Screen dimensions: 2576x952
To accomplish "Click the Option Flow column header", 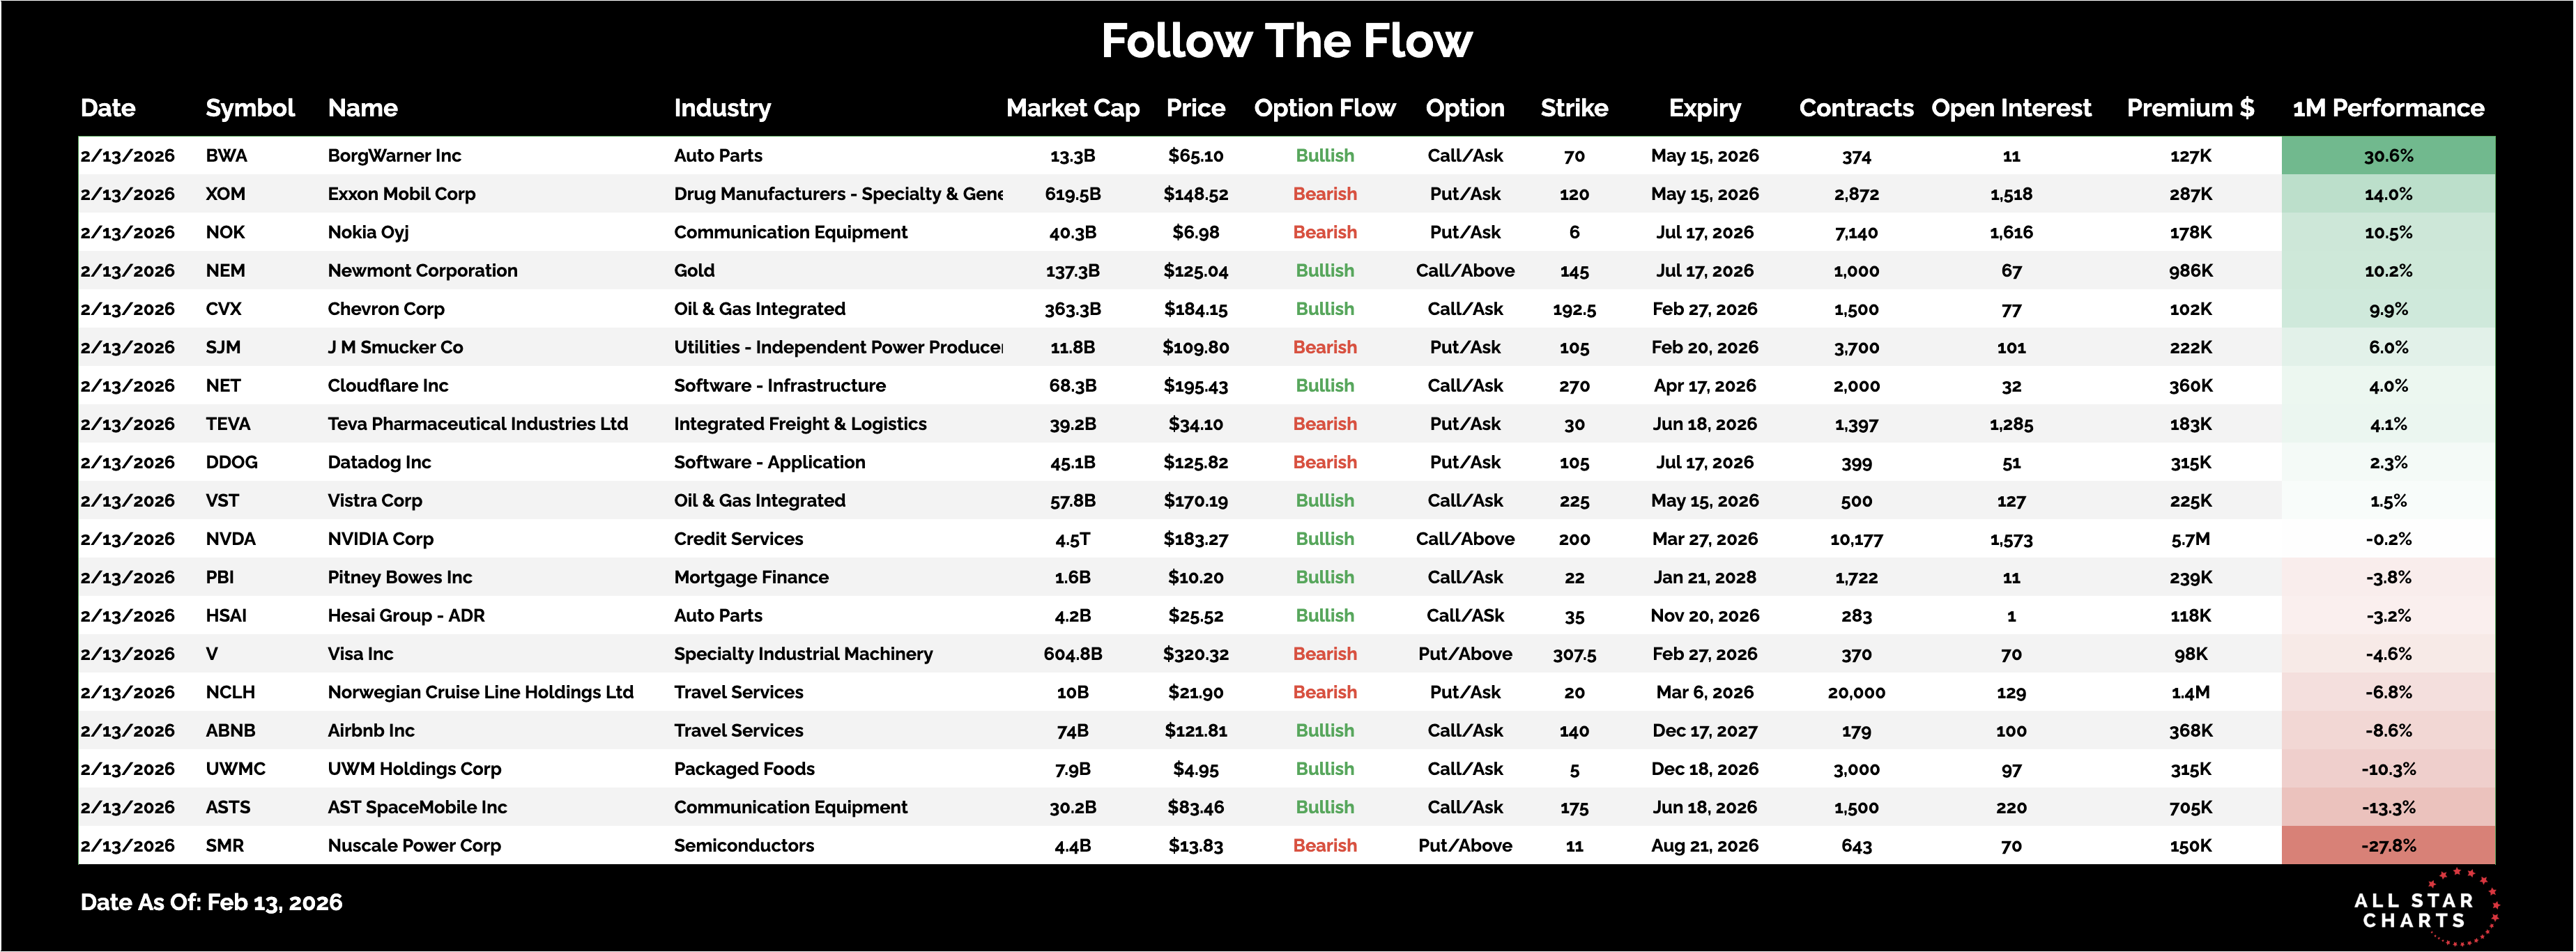I will coord(1324,108).
